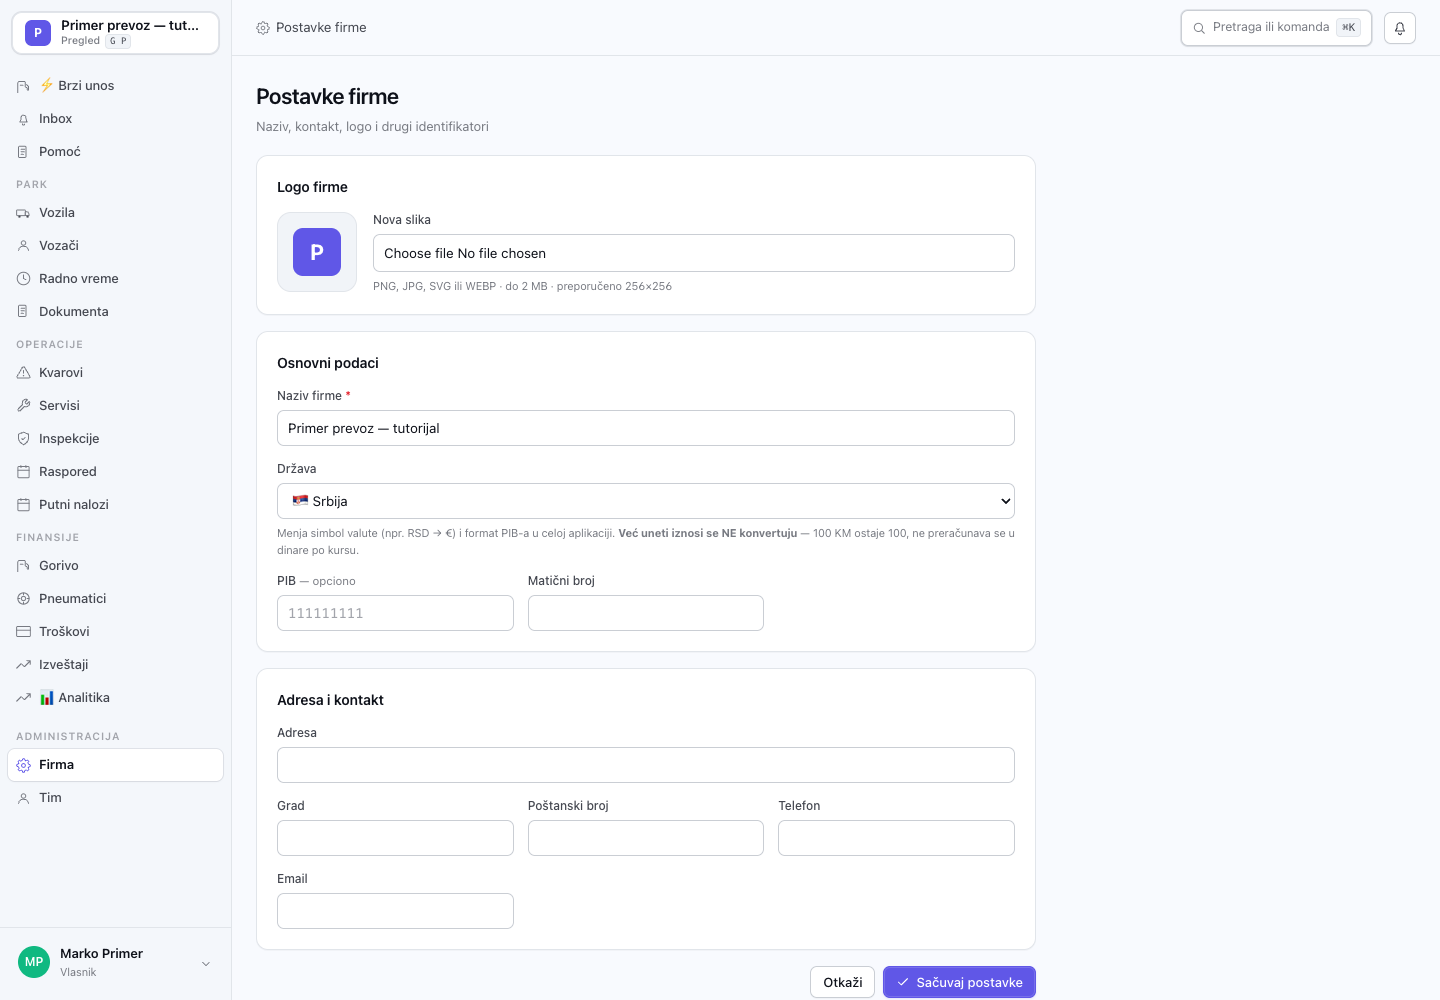Click the Radno vreme clock icon
This screenshot has height=1000, width=1440.
pyautogui.click(x=23, y=279)
